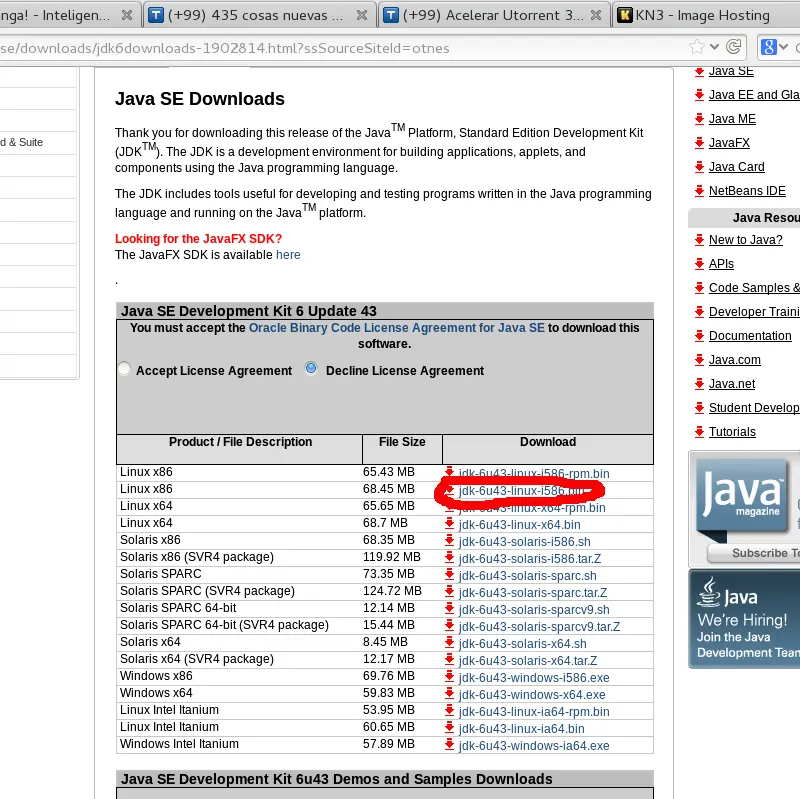Switch to the Inteligen... tab
This screenshot has height=799, width=800.
69,15
